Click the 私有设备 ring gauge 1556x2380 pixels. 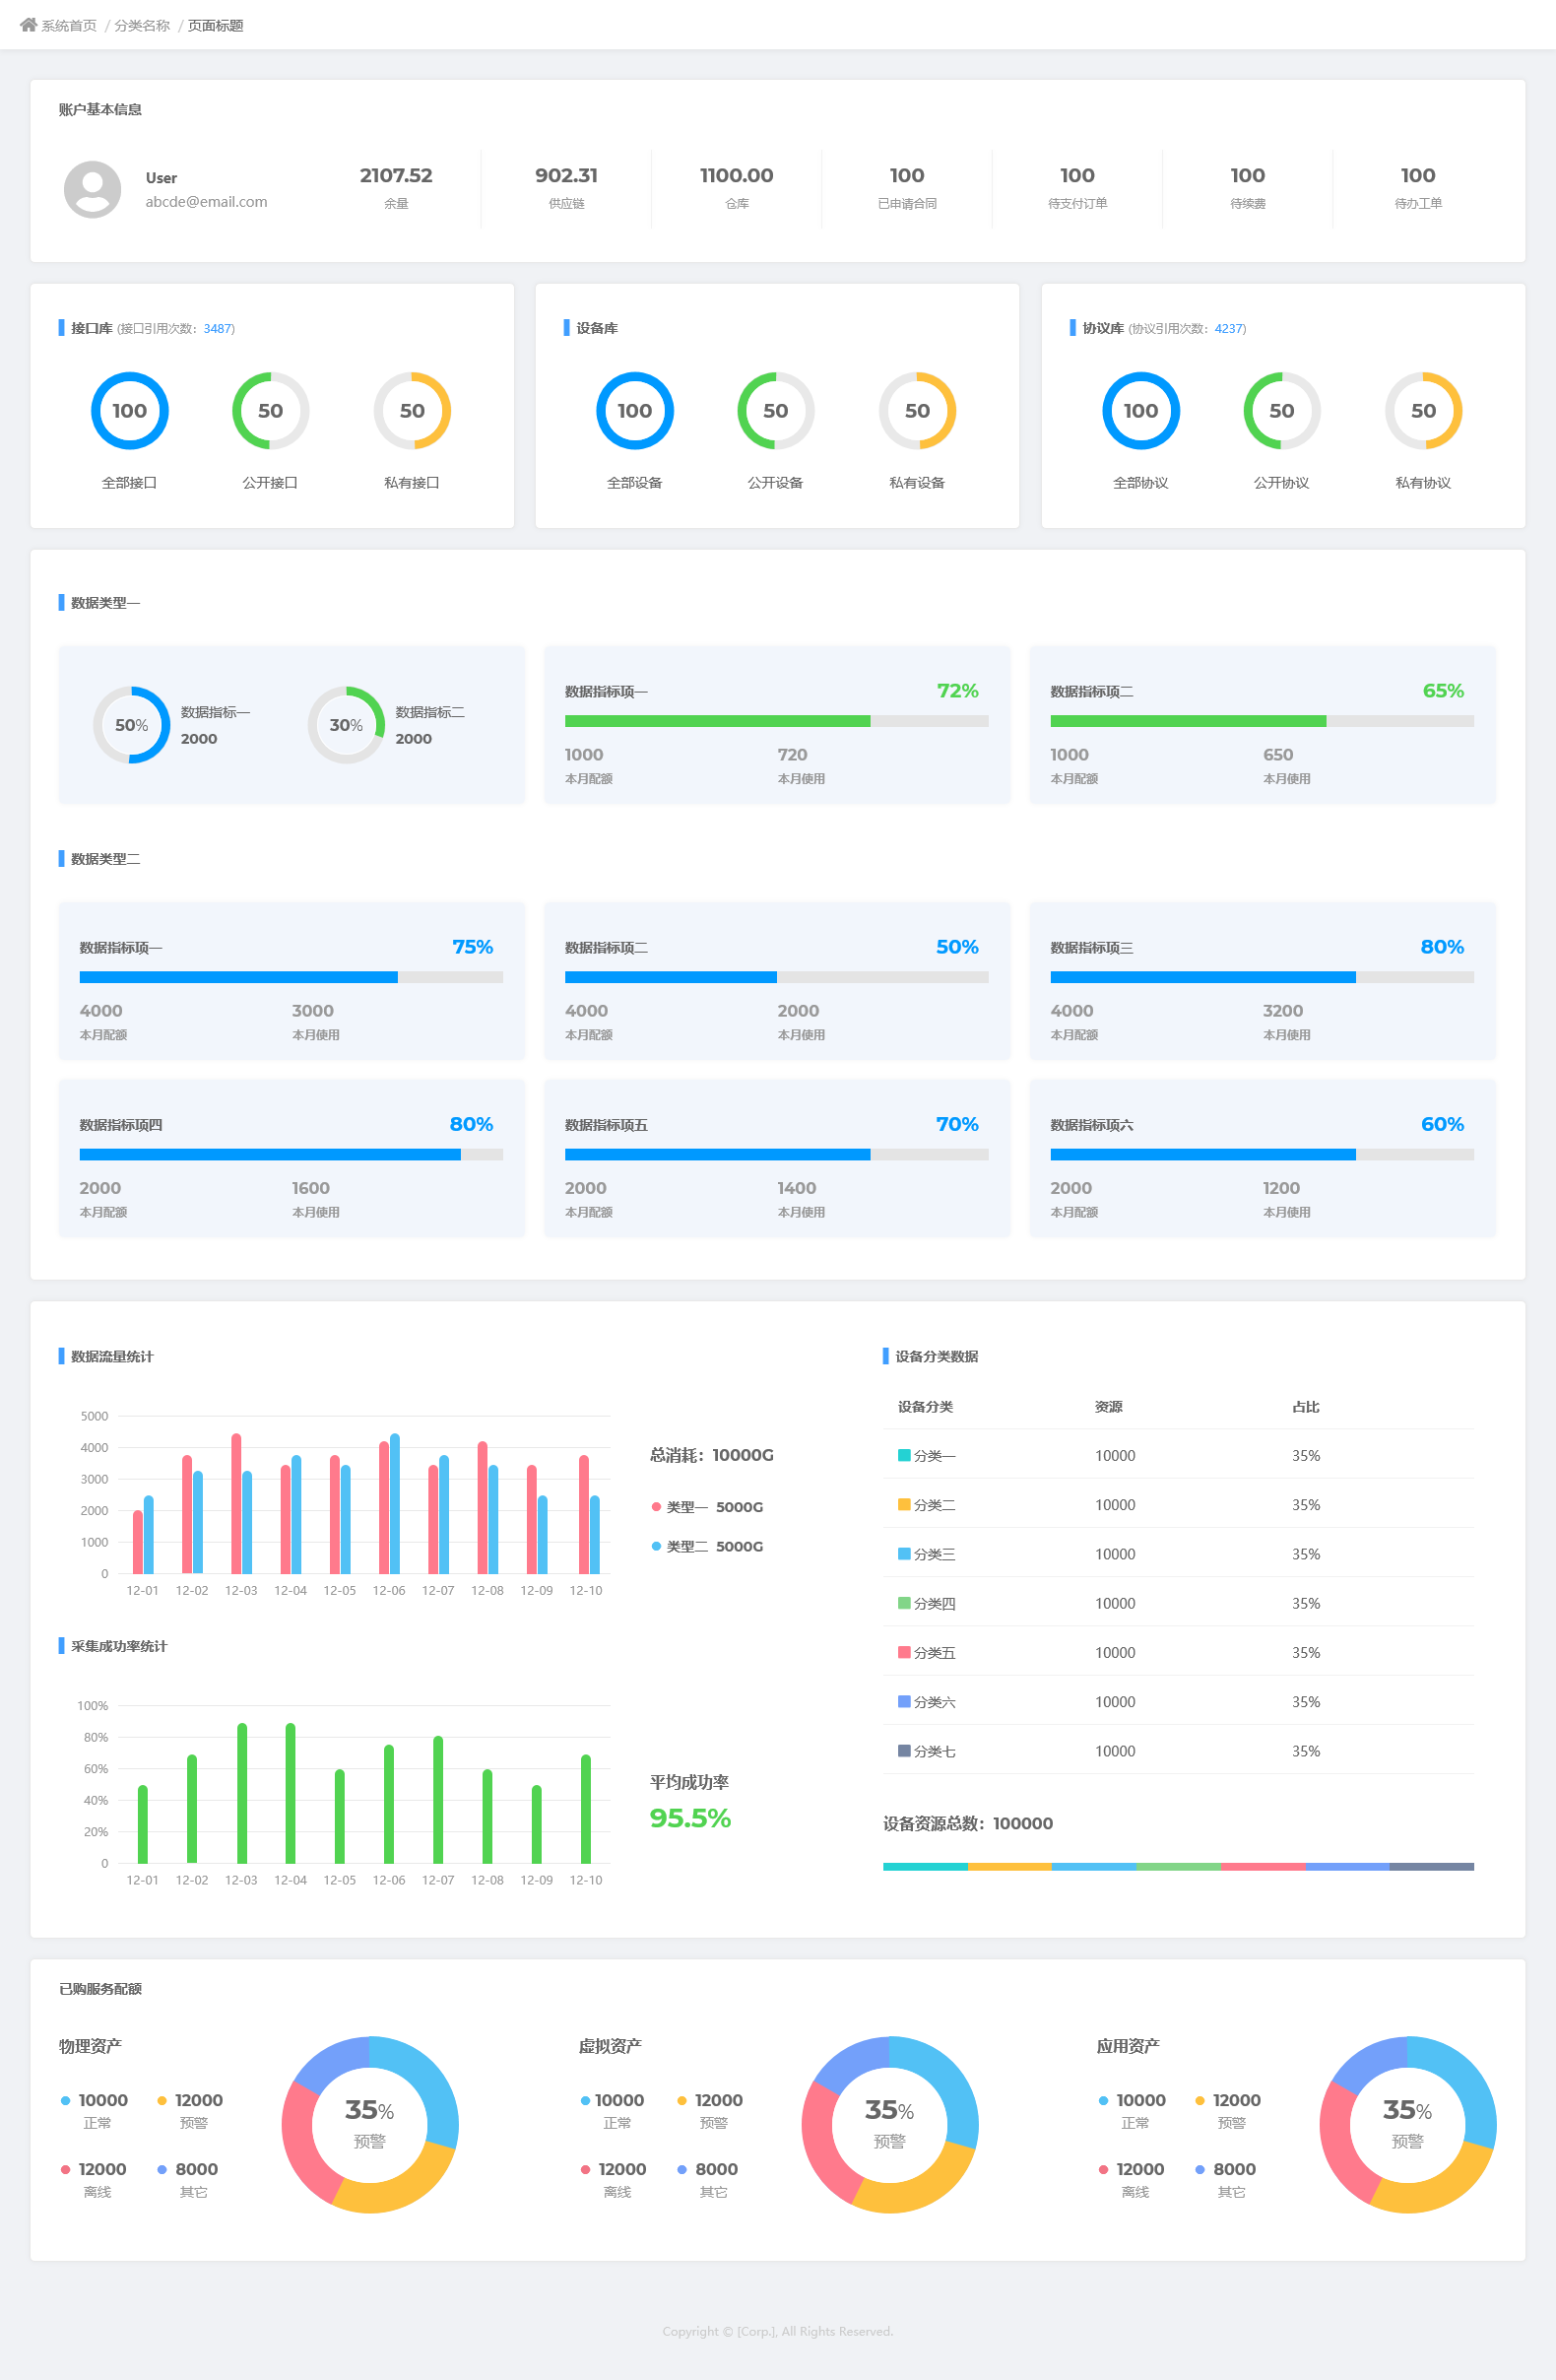(x=918, y=411)
